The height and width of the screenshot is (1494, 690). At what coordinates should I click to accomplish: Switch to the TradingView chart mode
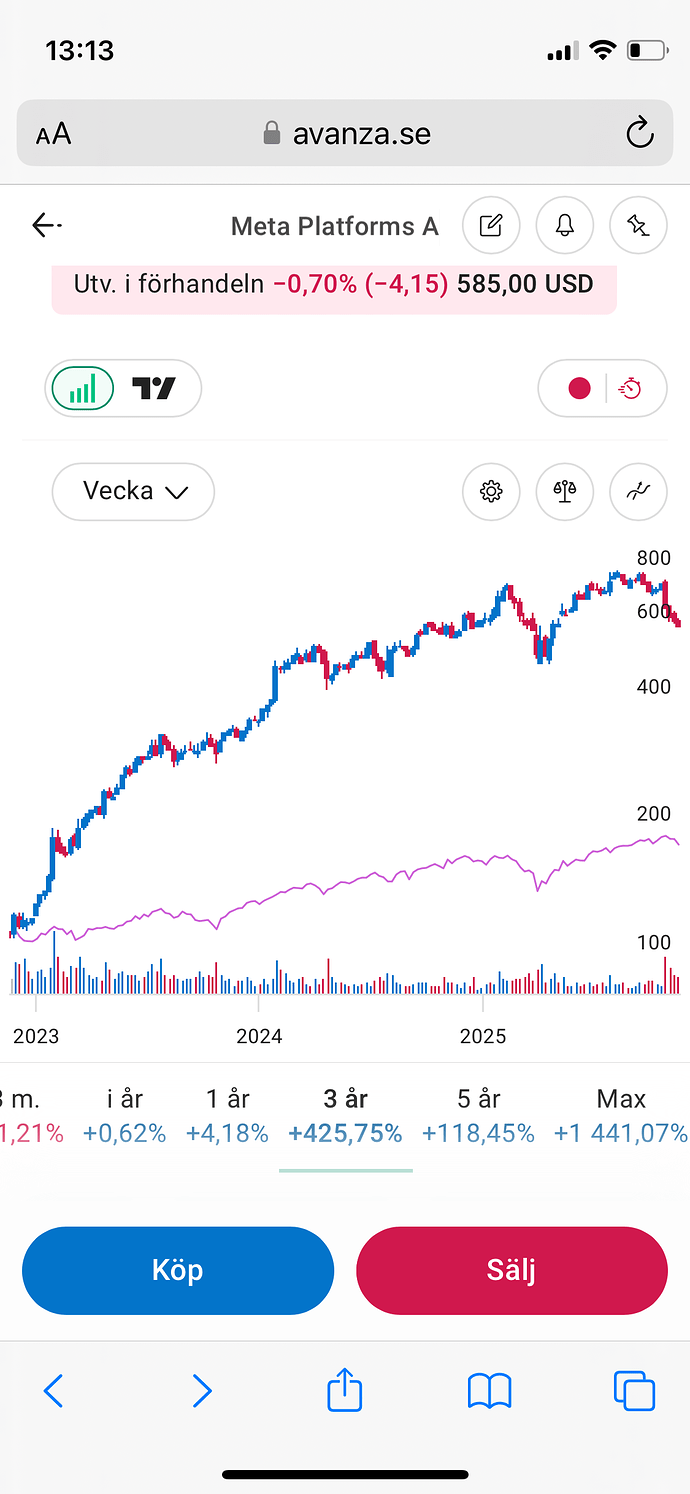pyautogui.click(x=155, y=388)
